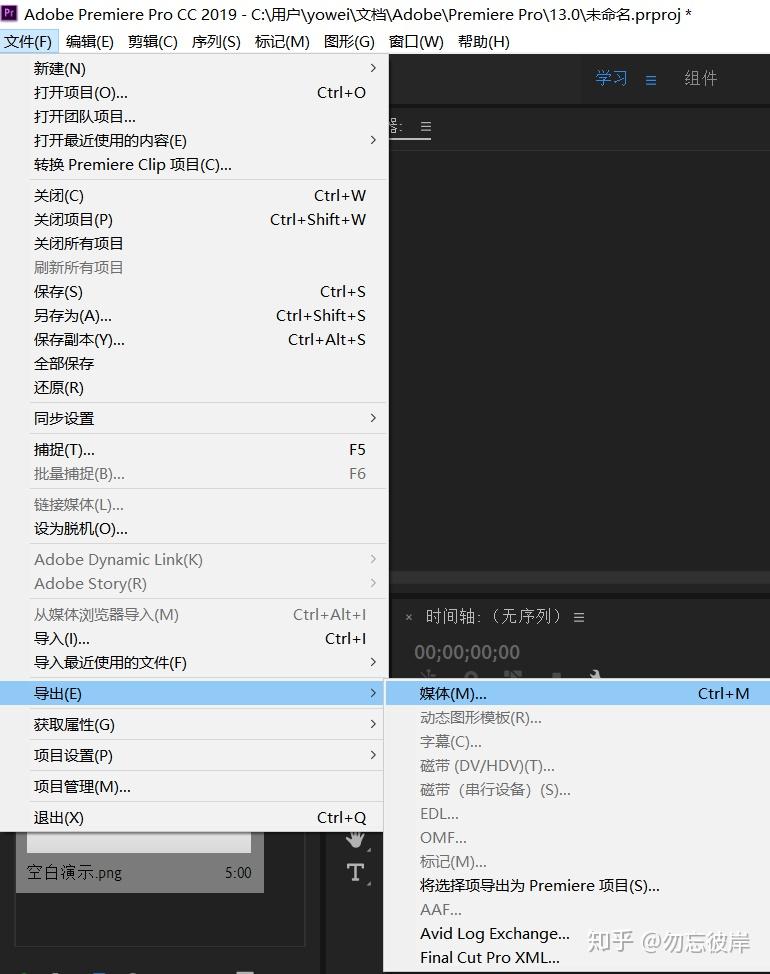The image size is (770, 974).
Task: Select 空白演示.png thumbnail in project panel
Action: pyautogui.click(x=140, y=863)
